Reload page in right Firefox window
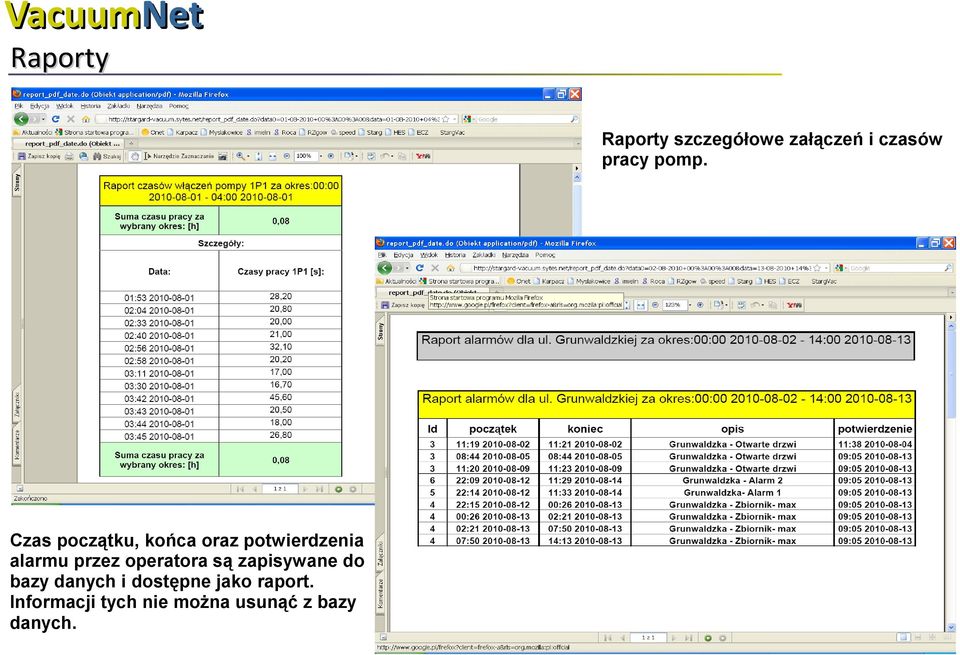Image resolution: width=960 pixels, height=655 pixels. click(x=419, y=268)
